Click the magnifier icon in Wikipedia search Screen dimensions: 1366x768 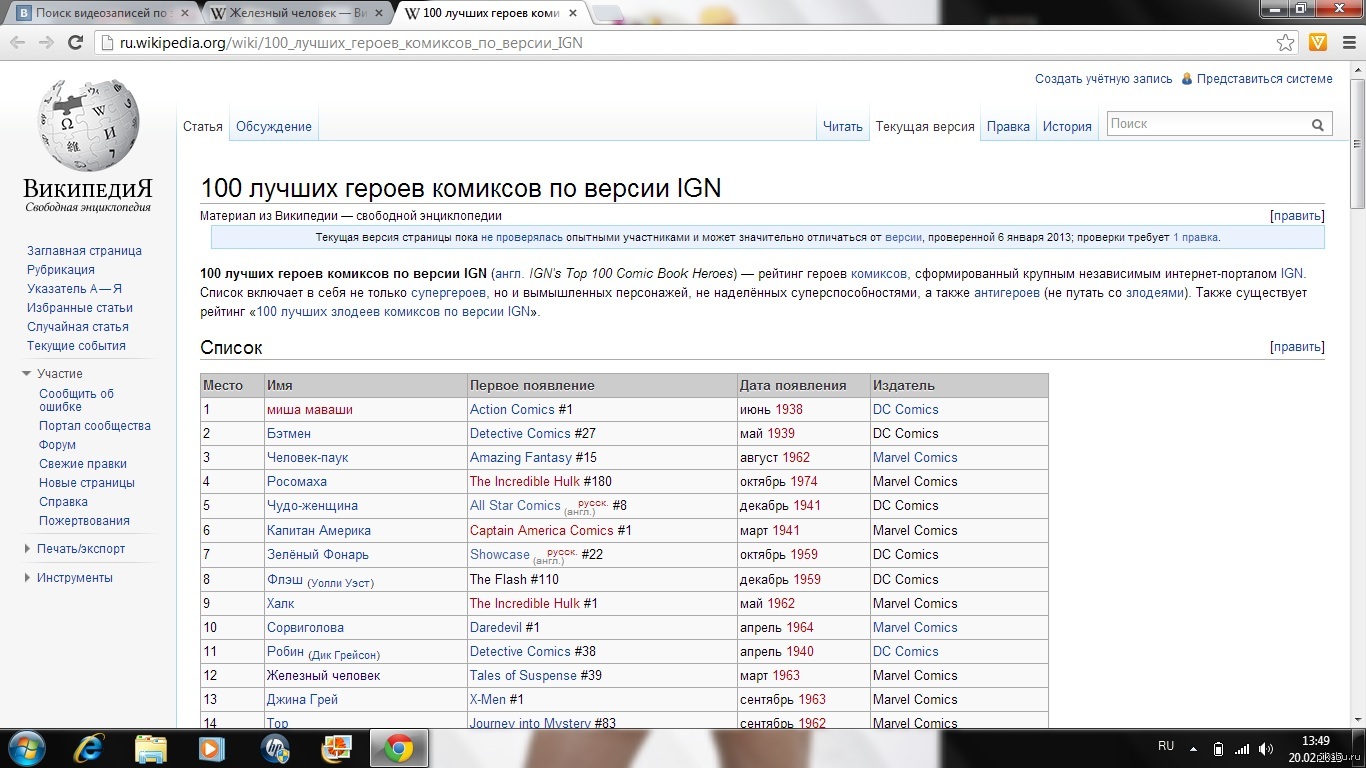click(1318, 125)
